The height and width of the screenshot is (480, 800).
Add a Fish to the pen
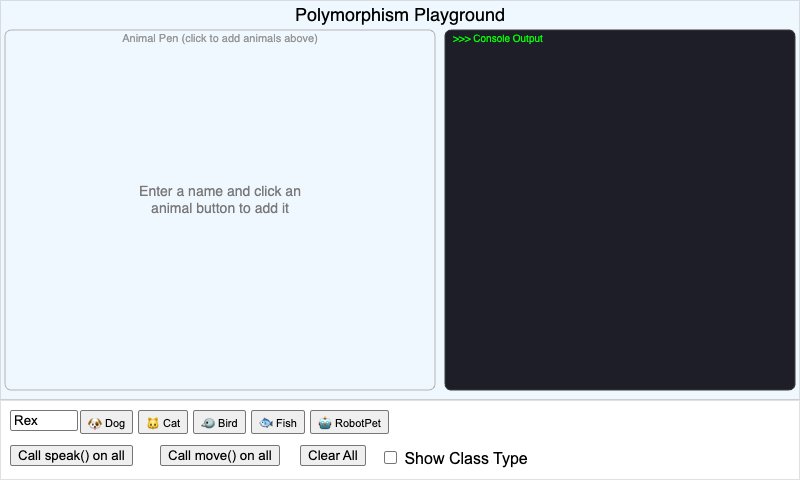(x=278, y=422)
